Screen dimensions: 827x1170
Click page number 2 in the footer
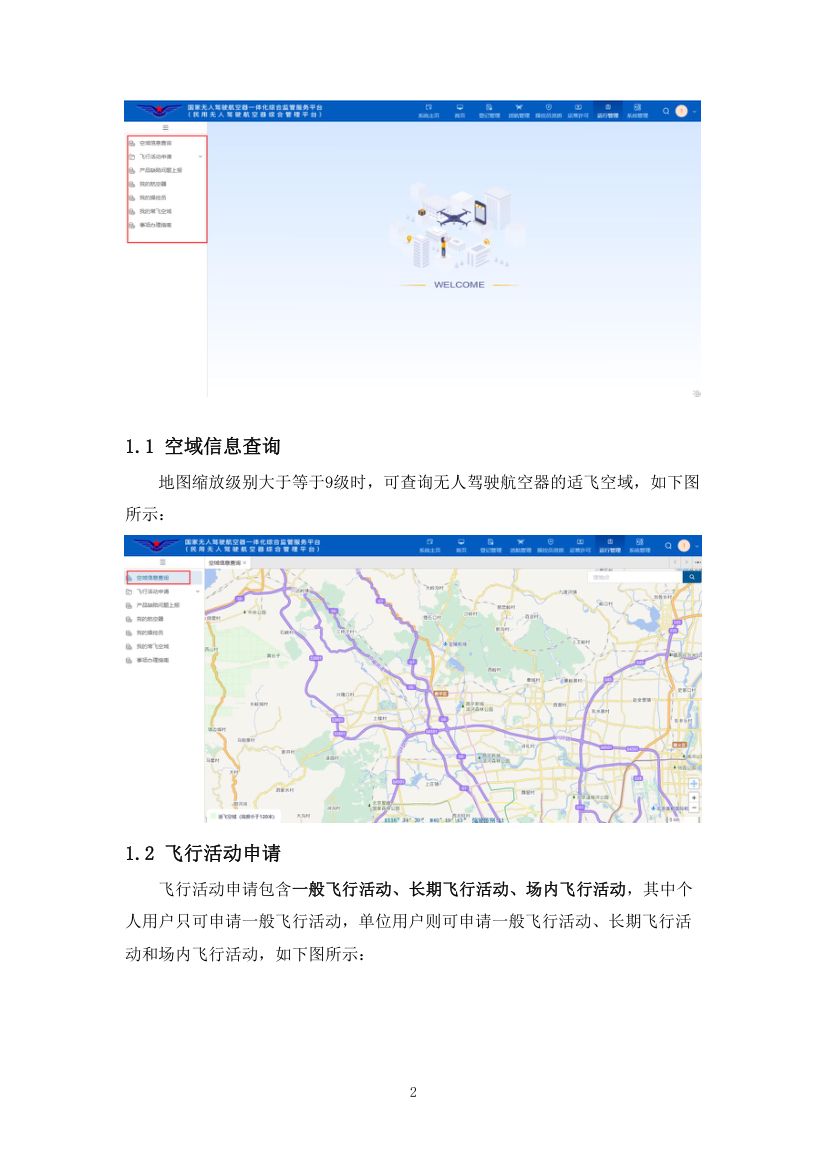[414, 1092]
